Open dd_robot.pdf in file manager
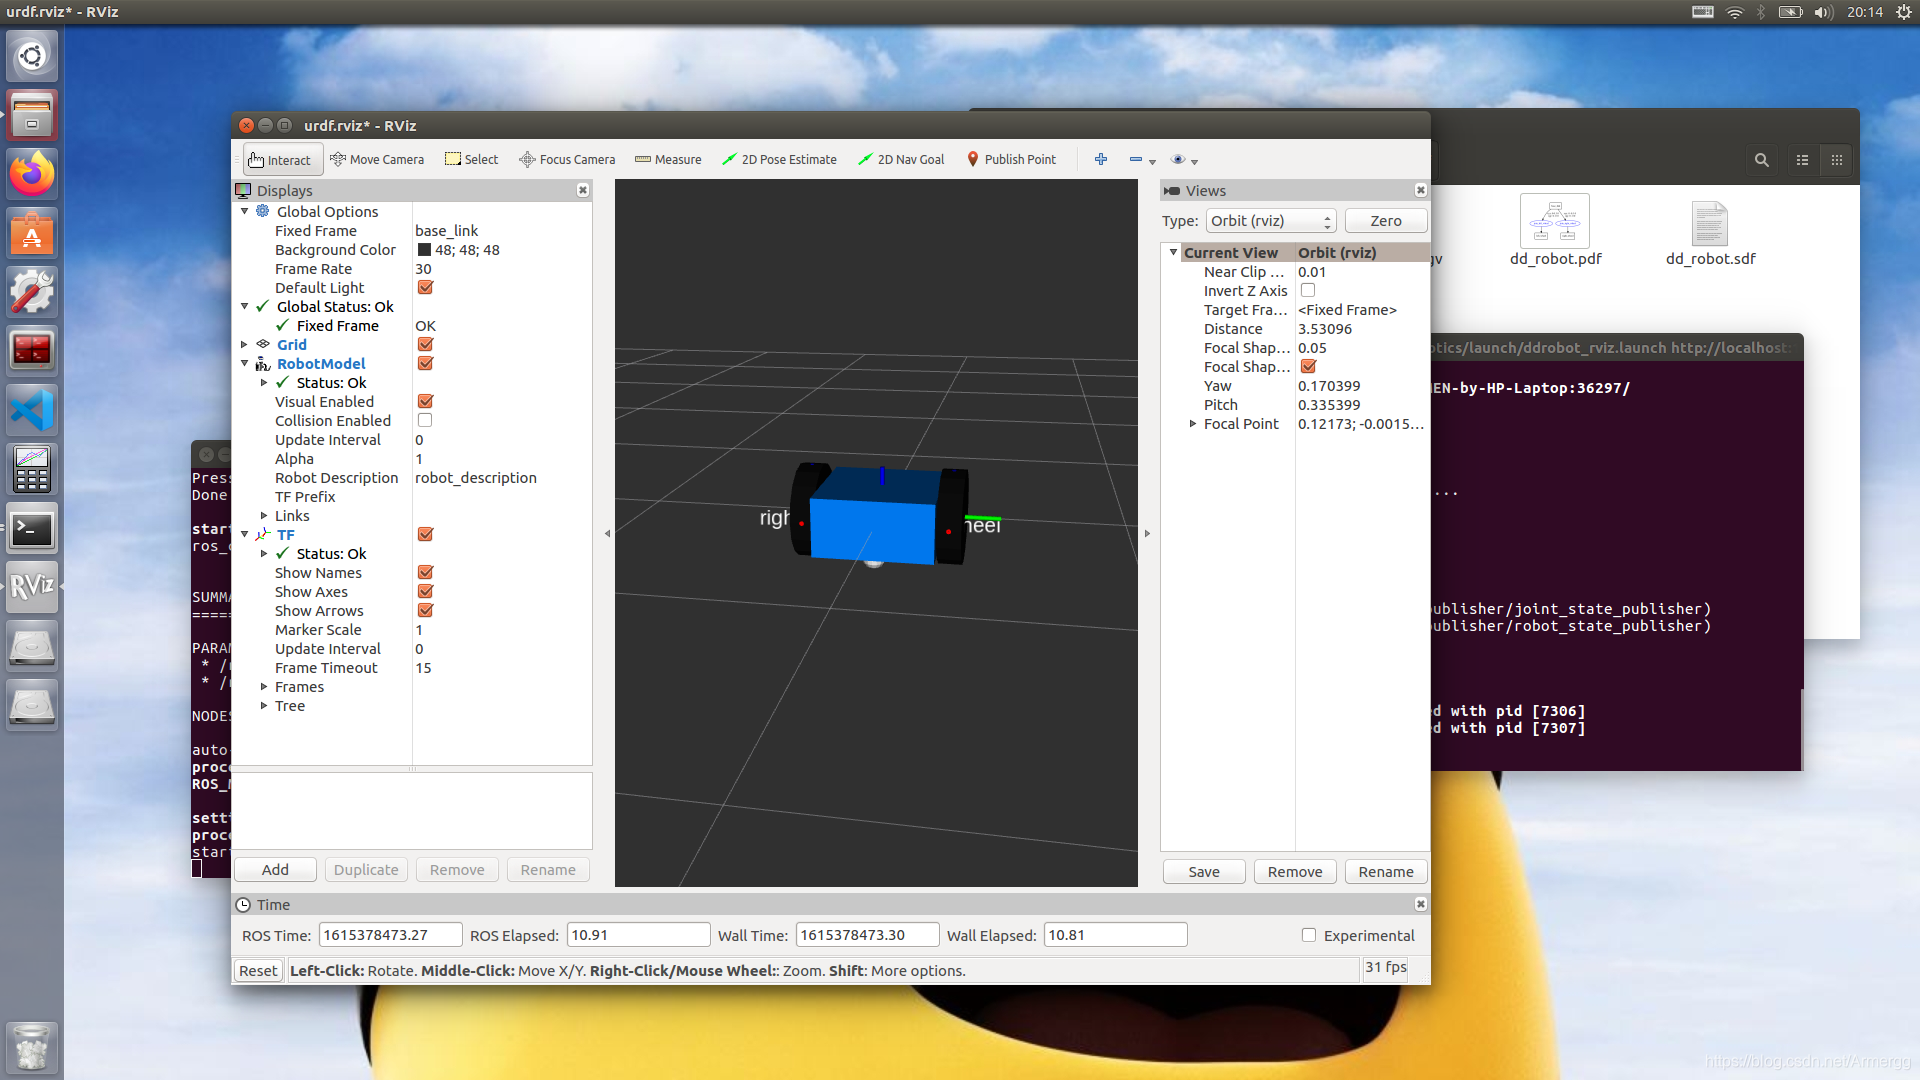 point(1555,231)
